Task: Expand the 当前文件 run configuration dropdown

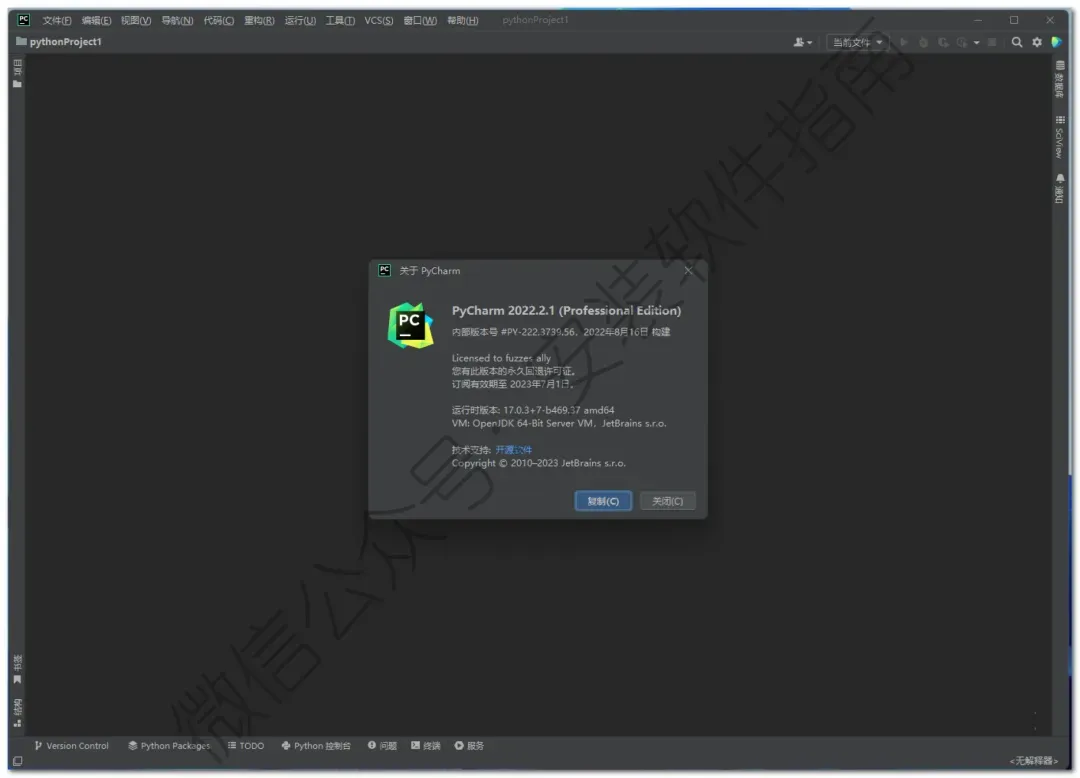Action: (857, 42)
